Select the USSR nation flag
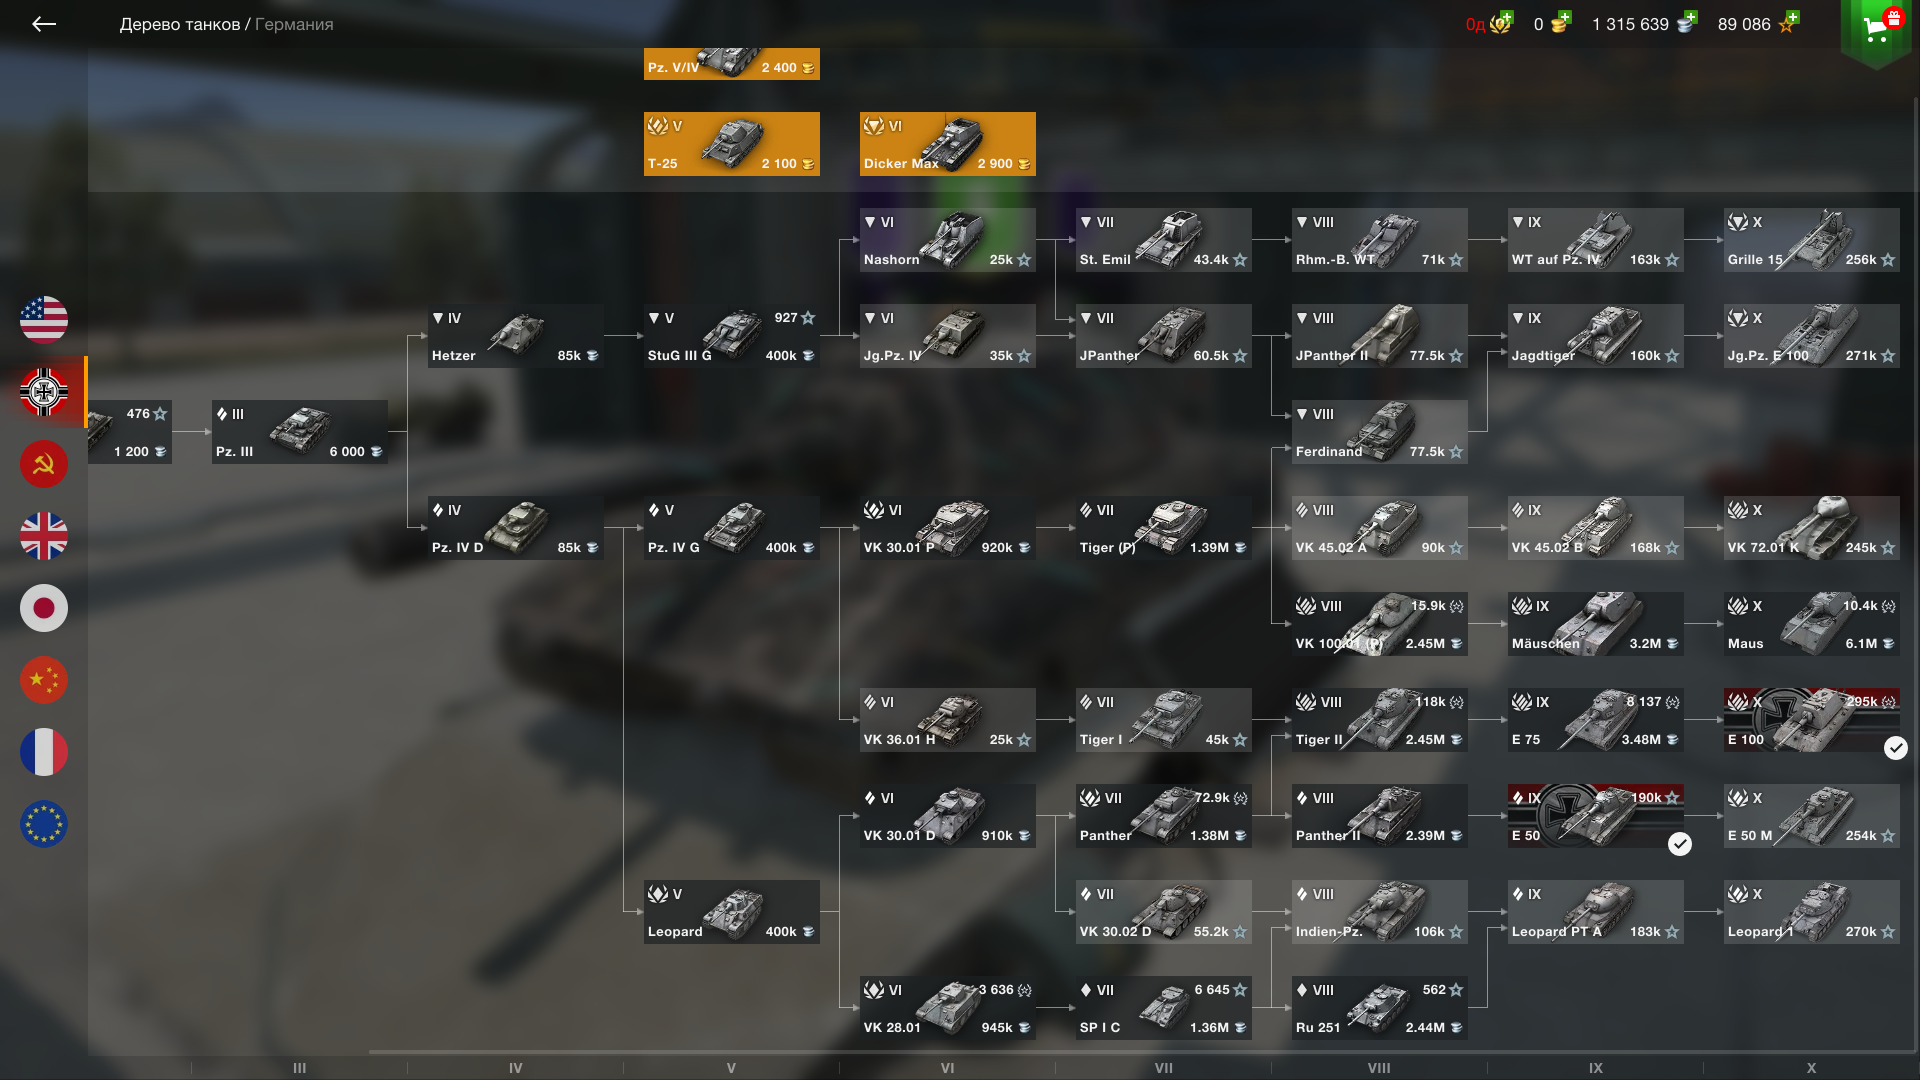Screen dimensions: 1920x1080 44,464
